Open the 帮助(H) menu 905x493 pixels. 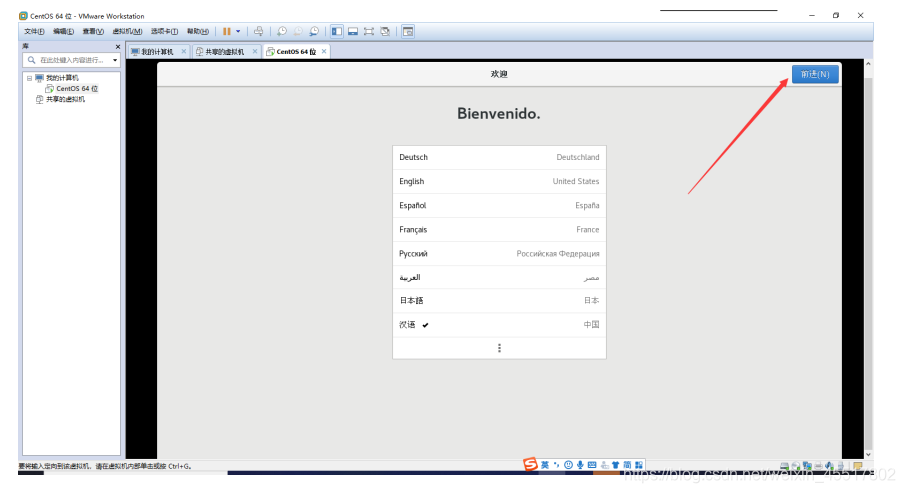tap(198, 32)
